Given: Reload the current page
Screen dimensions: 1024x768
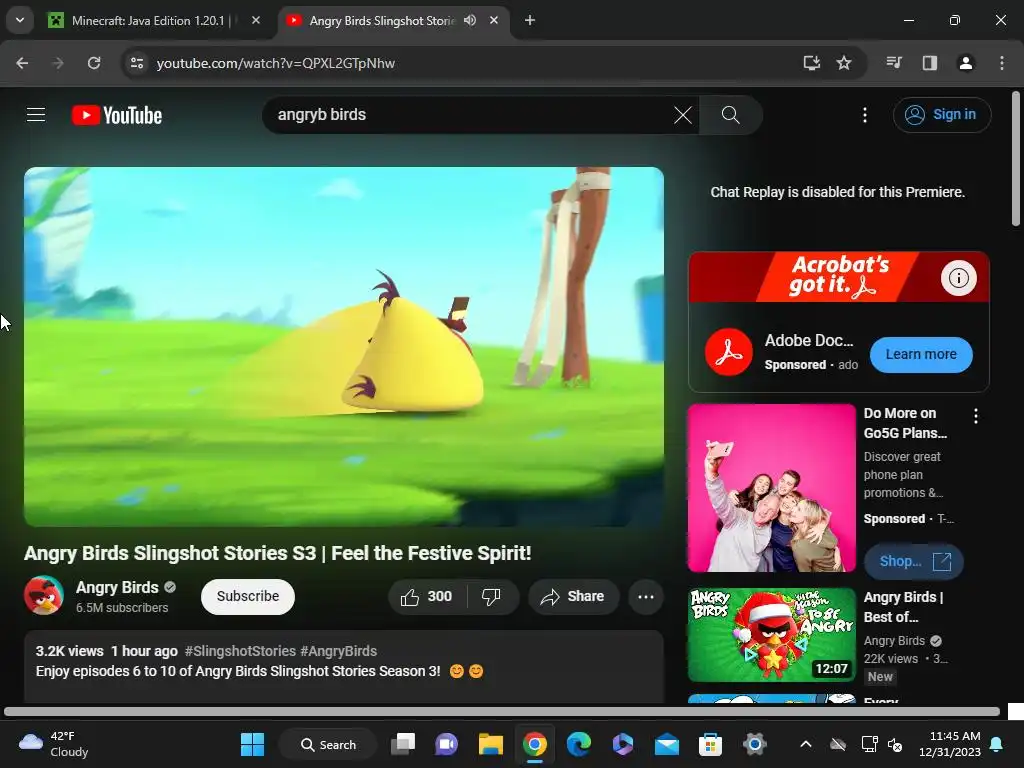Looking at the screenshot, I should point(94,63).
